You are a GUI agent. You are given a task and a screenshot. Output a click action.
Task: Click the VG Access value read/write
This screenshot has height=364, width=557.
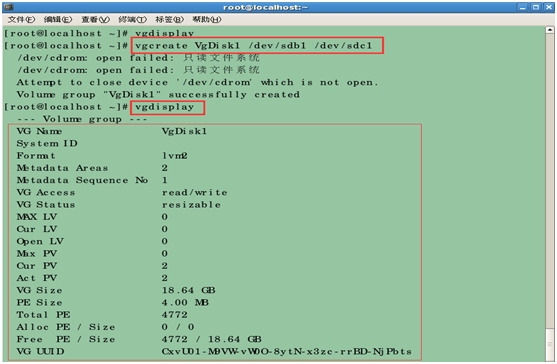click(194, 192)
